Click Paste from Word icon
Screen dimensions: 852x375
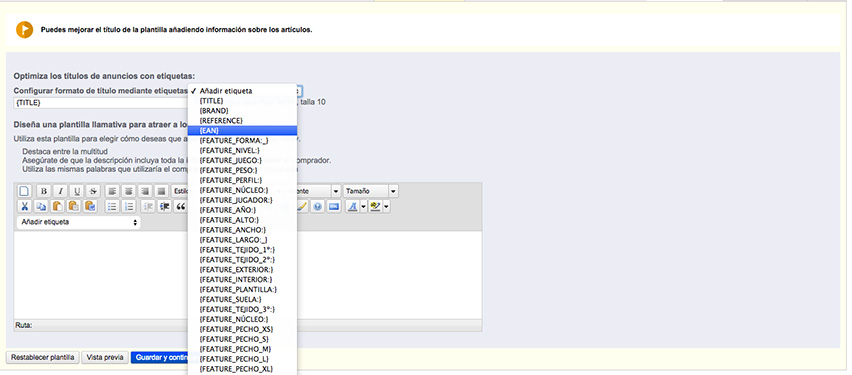(x=91, y=207)
